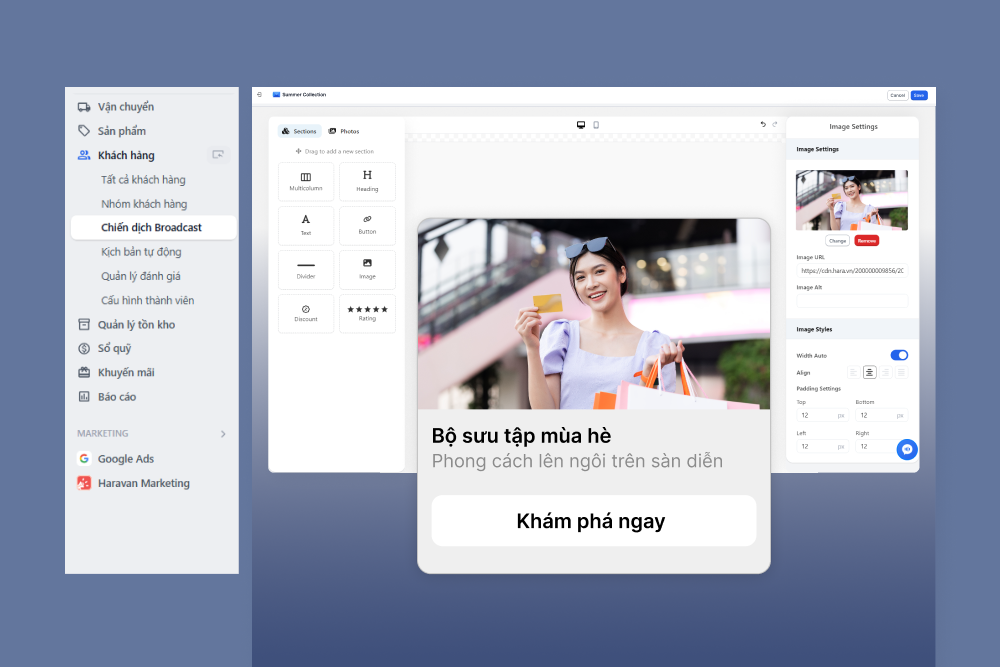Viewport: 1000px width, 667px height.
Task: Collapse the Khách hàng menu group
Action: (x=126, y=155)
